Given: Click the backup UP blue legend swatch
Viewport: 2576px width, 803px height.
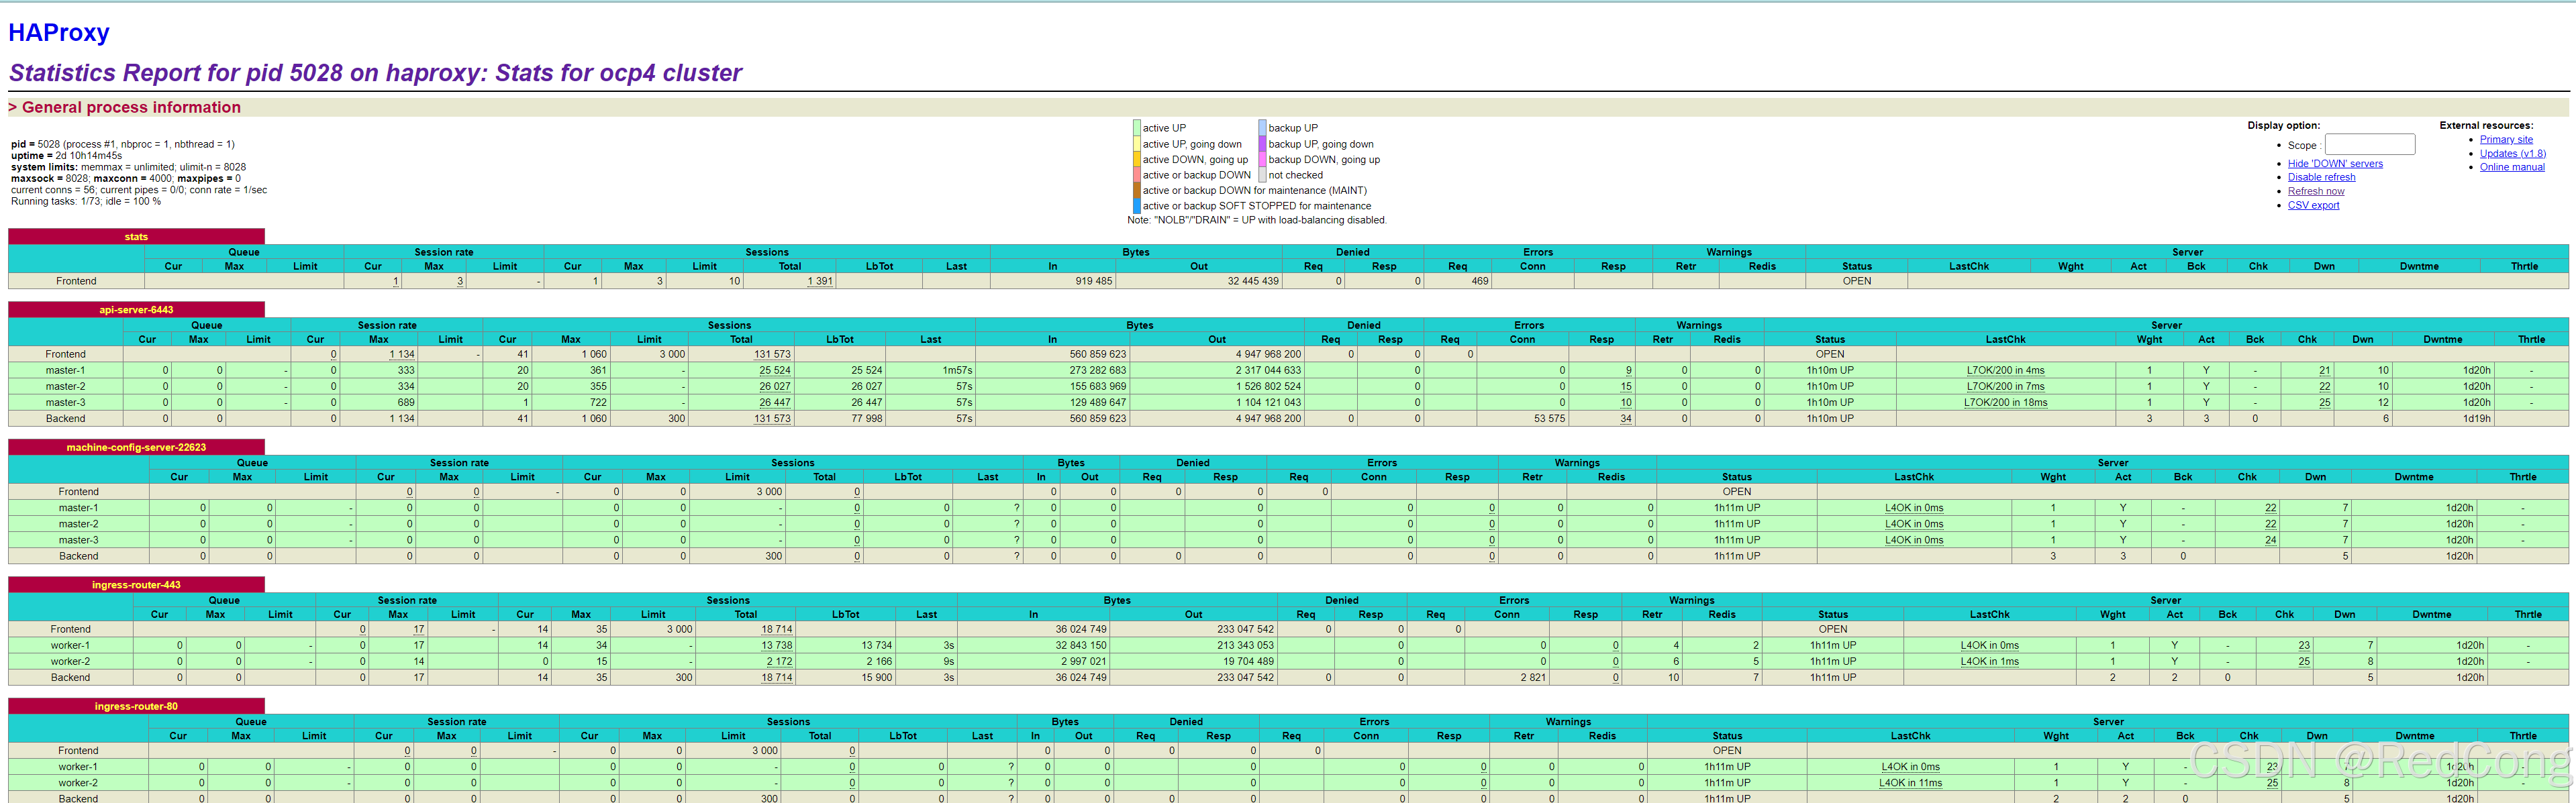Looking at the screenshot, I should click(x=1262, y=128).
